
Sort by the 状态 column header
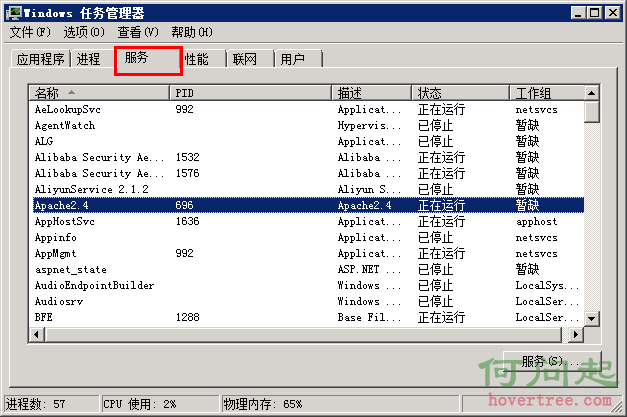point(461,93)
